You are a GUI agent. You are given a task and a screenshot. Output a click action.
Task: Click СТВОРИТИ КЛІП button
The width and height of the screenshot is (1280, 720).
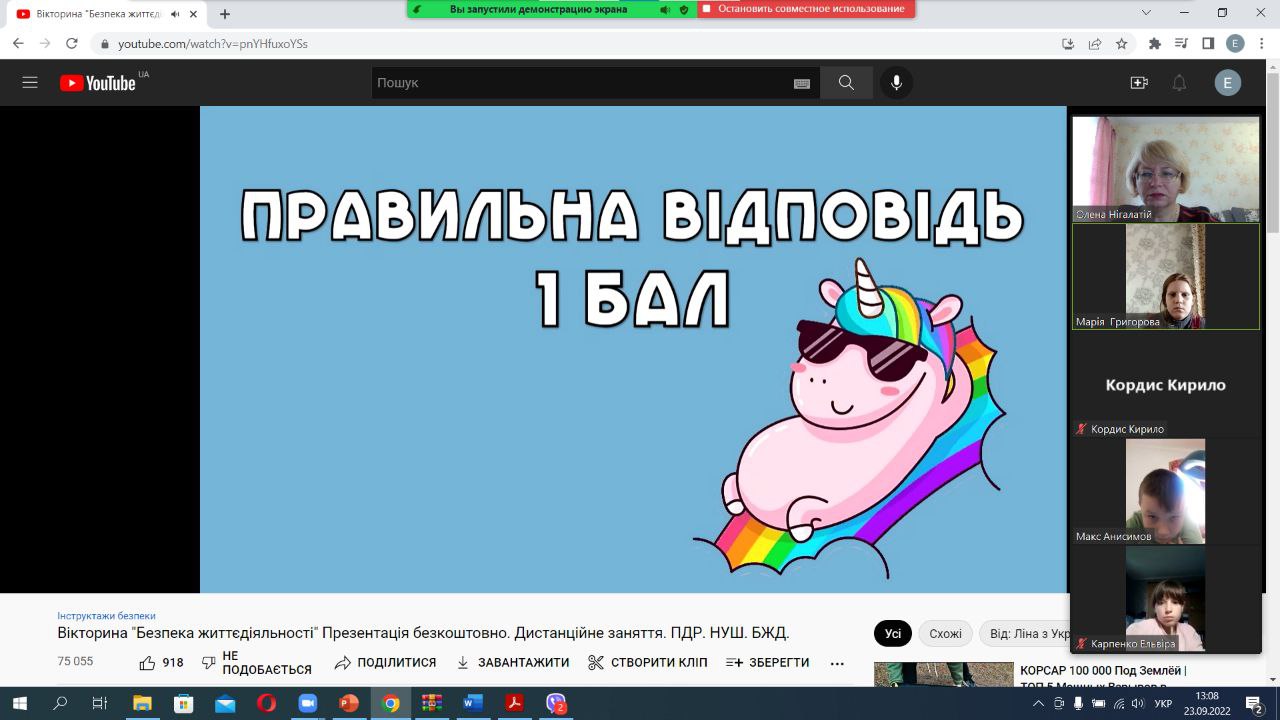click(648, 662)
